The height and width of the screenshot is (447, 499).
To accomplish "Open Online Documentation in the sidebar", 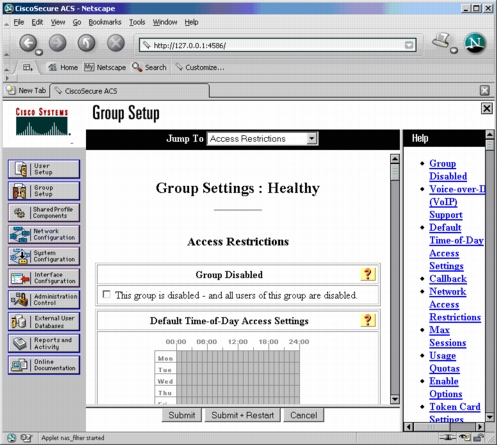I will [44, 365].
